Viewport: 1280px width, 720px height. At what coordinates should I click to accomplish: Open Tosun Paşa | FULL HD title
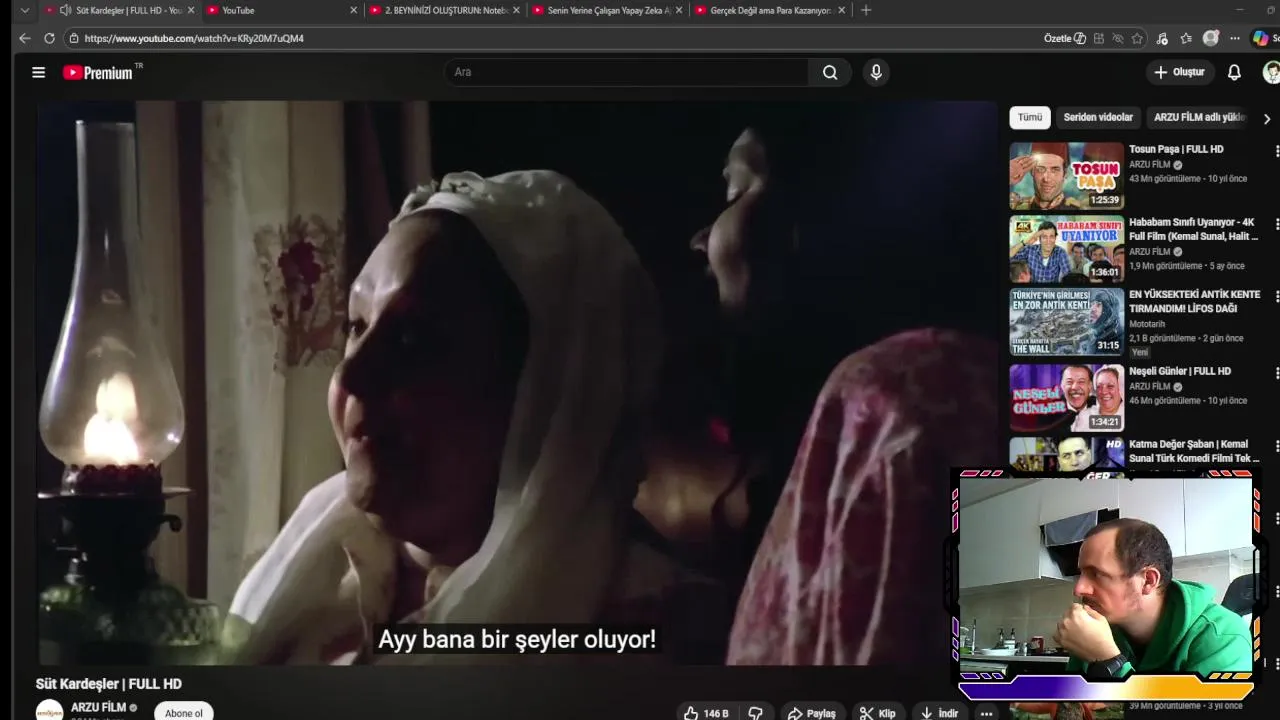(1176, 149)
